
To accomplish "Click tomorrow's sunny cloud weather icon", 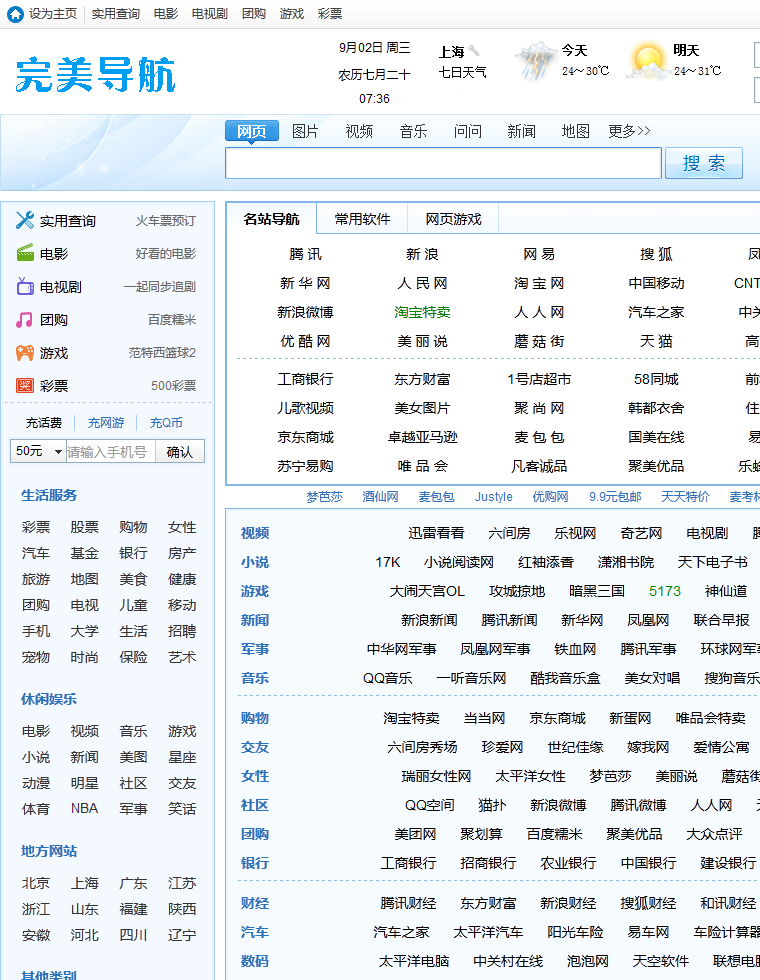I will pyautogui.click(x=648, y=61).
